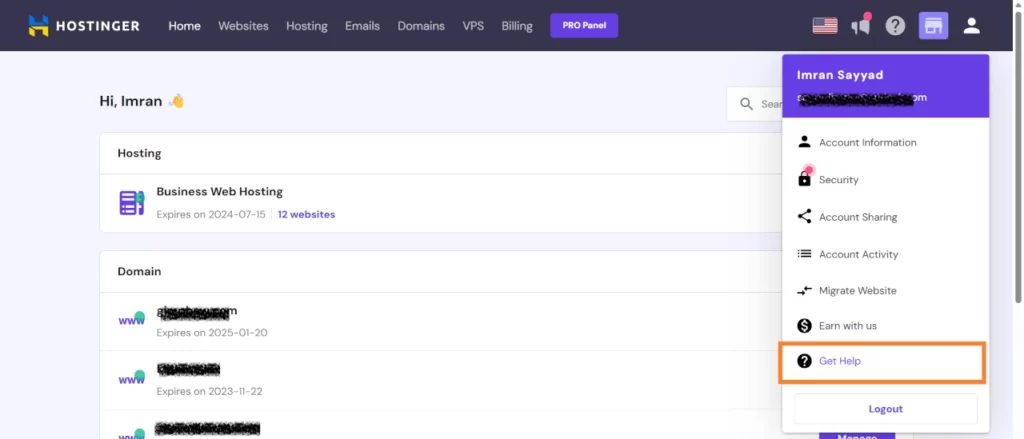Open the 12 websites link
This screenshot has width=1024, height=439.
point(306,214)
